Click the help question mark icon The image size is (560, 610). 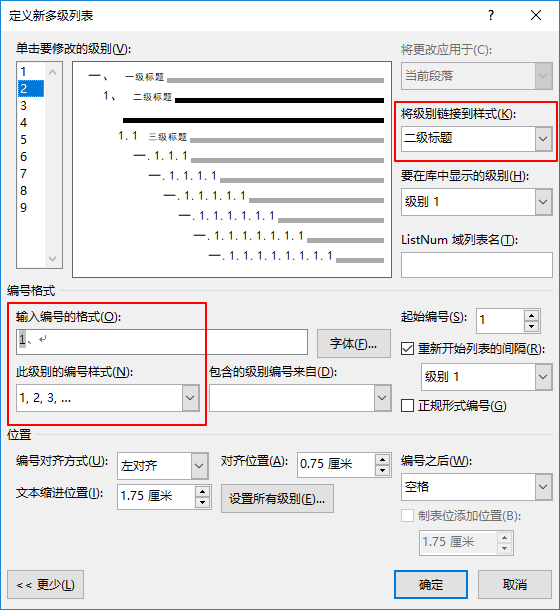(491, 15)
